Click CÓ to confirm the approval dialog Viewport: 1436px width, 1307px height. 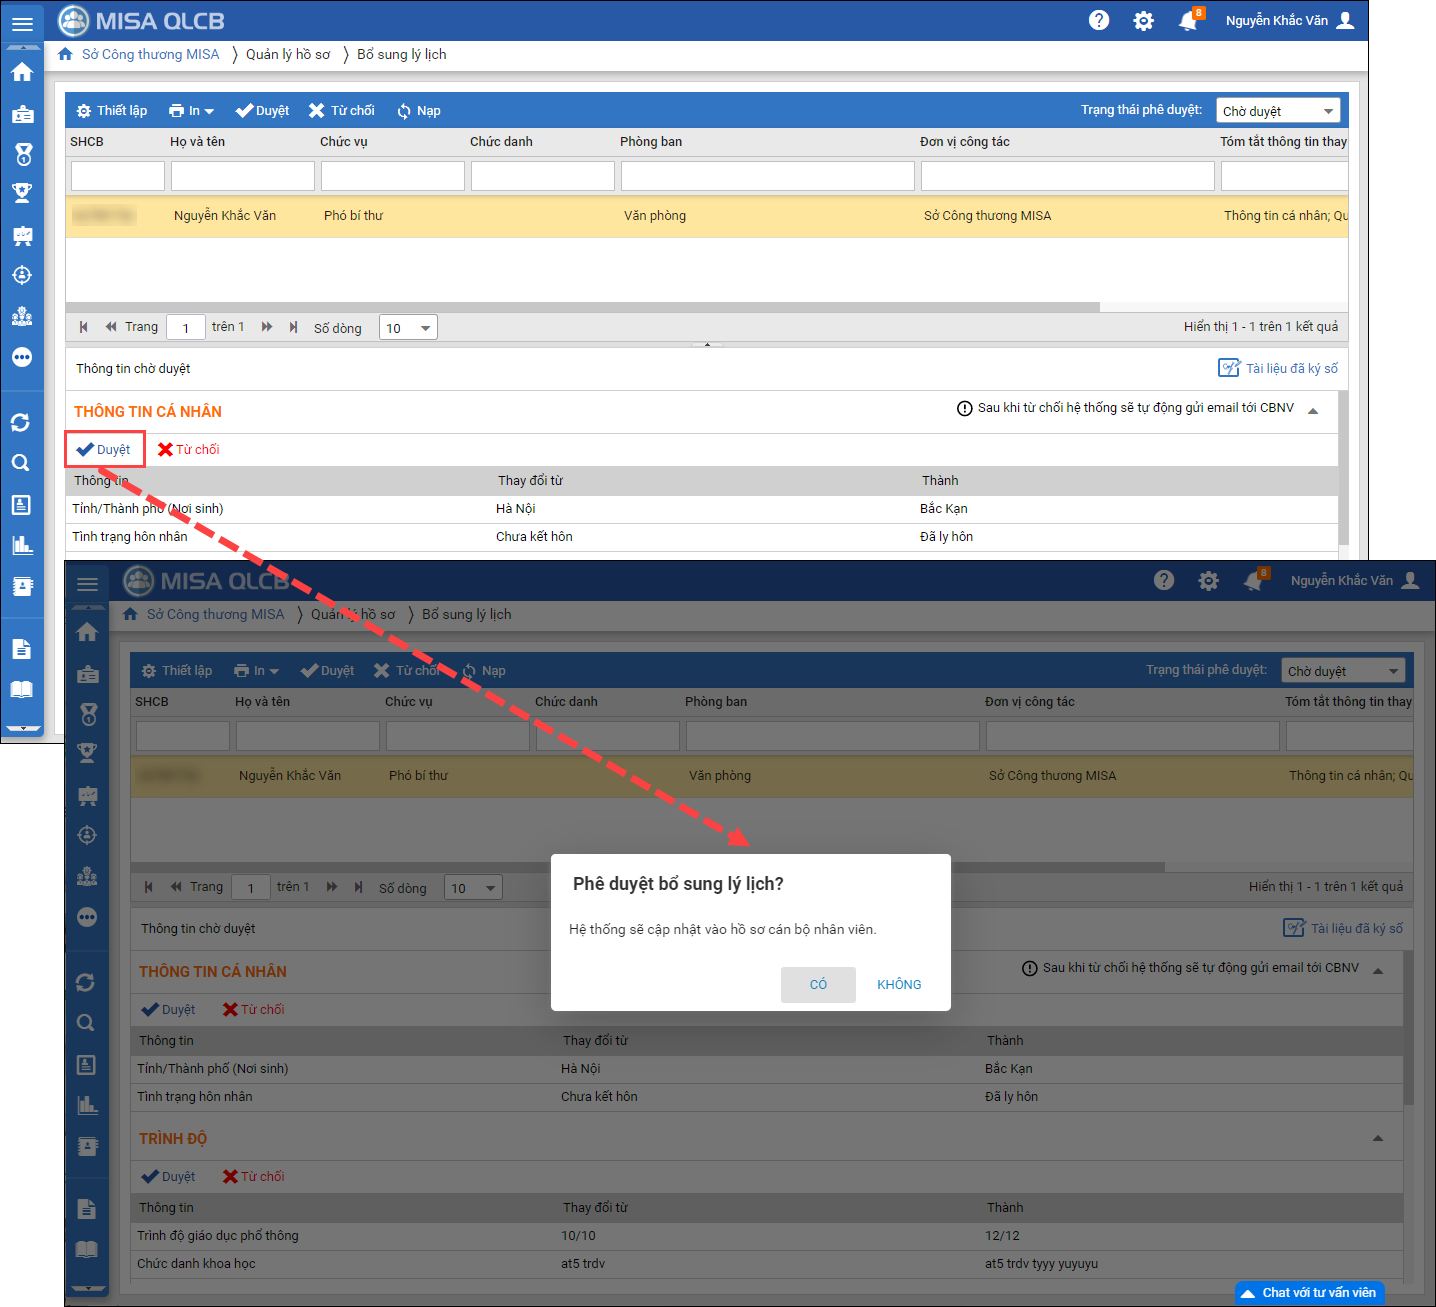point(818,984)
